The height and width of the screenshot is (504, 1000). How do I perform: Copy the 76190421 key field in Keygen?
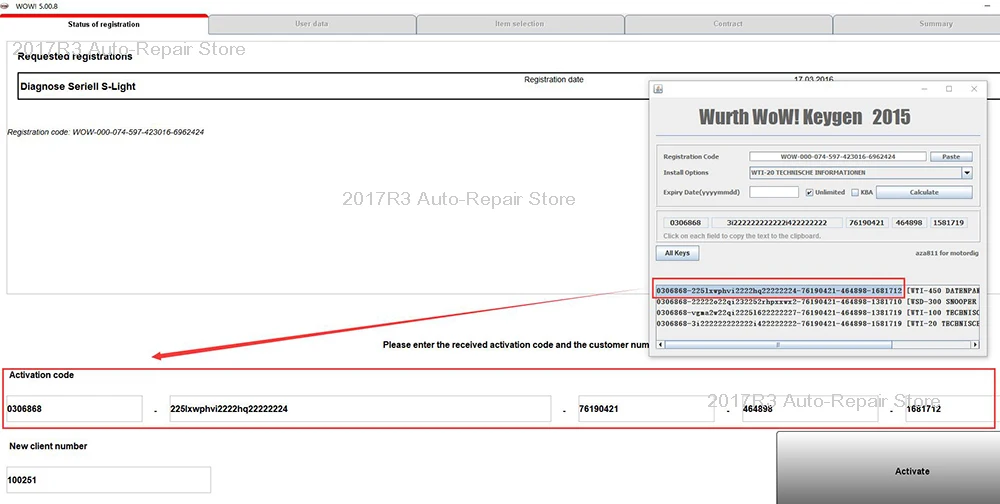(867, 223)
